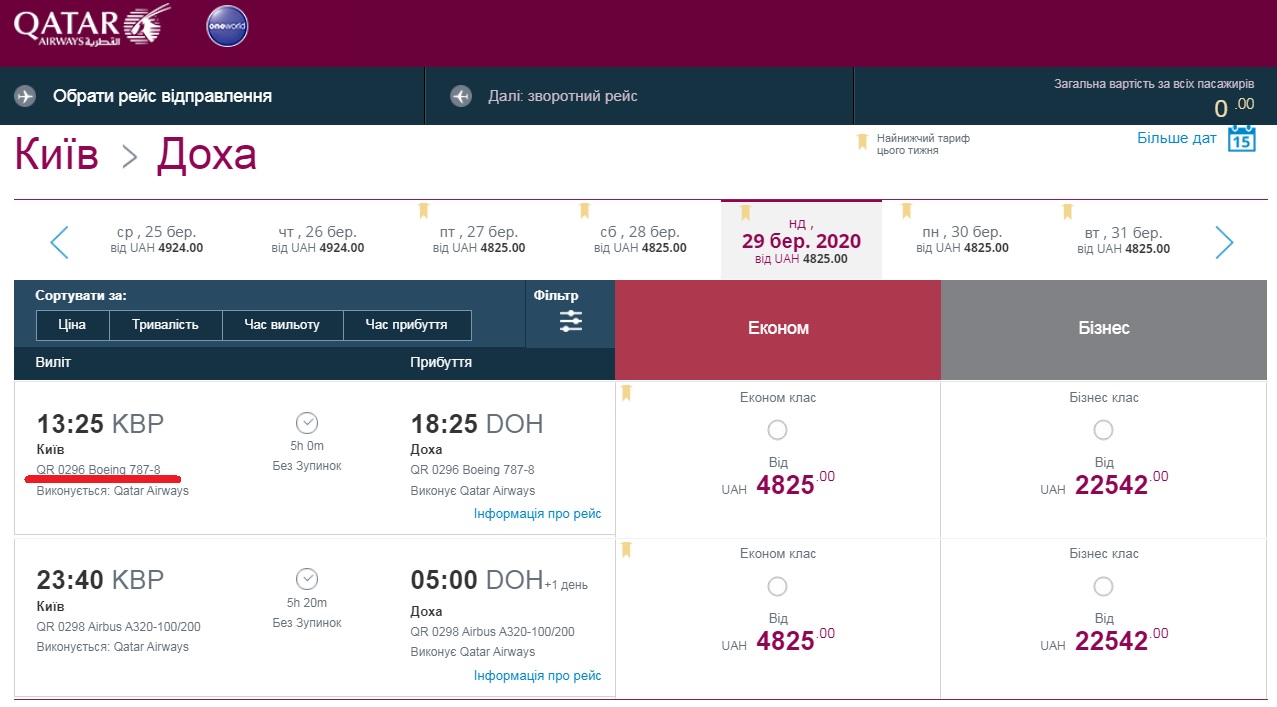
Task: Go to previous dates with left arrow
Action: point(59,242)
